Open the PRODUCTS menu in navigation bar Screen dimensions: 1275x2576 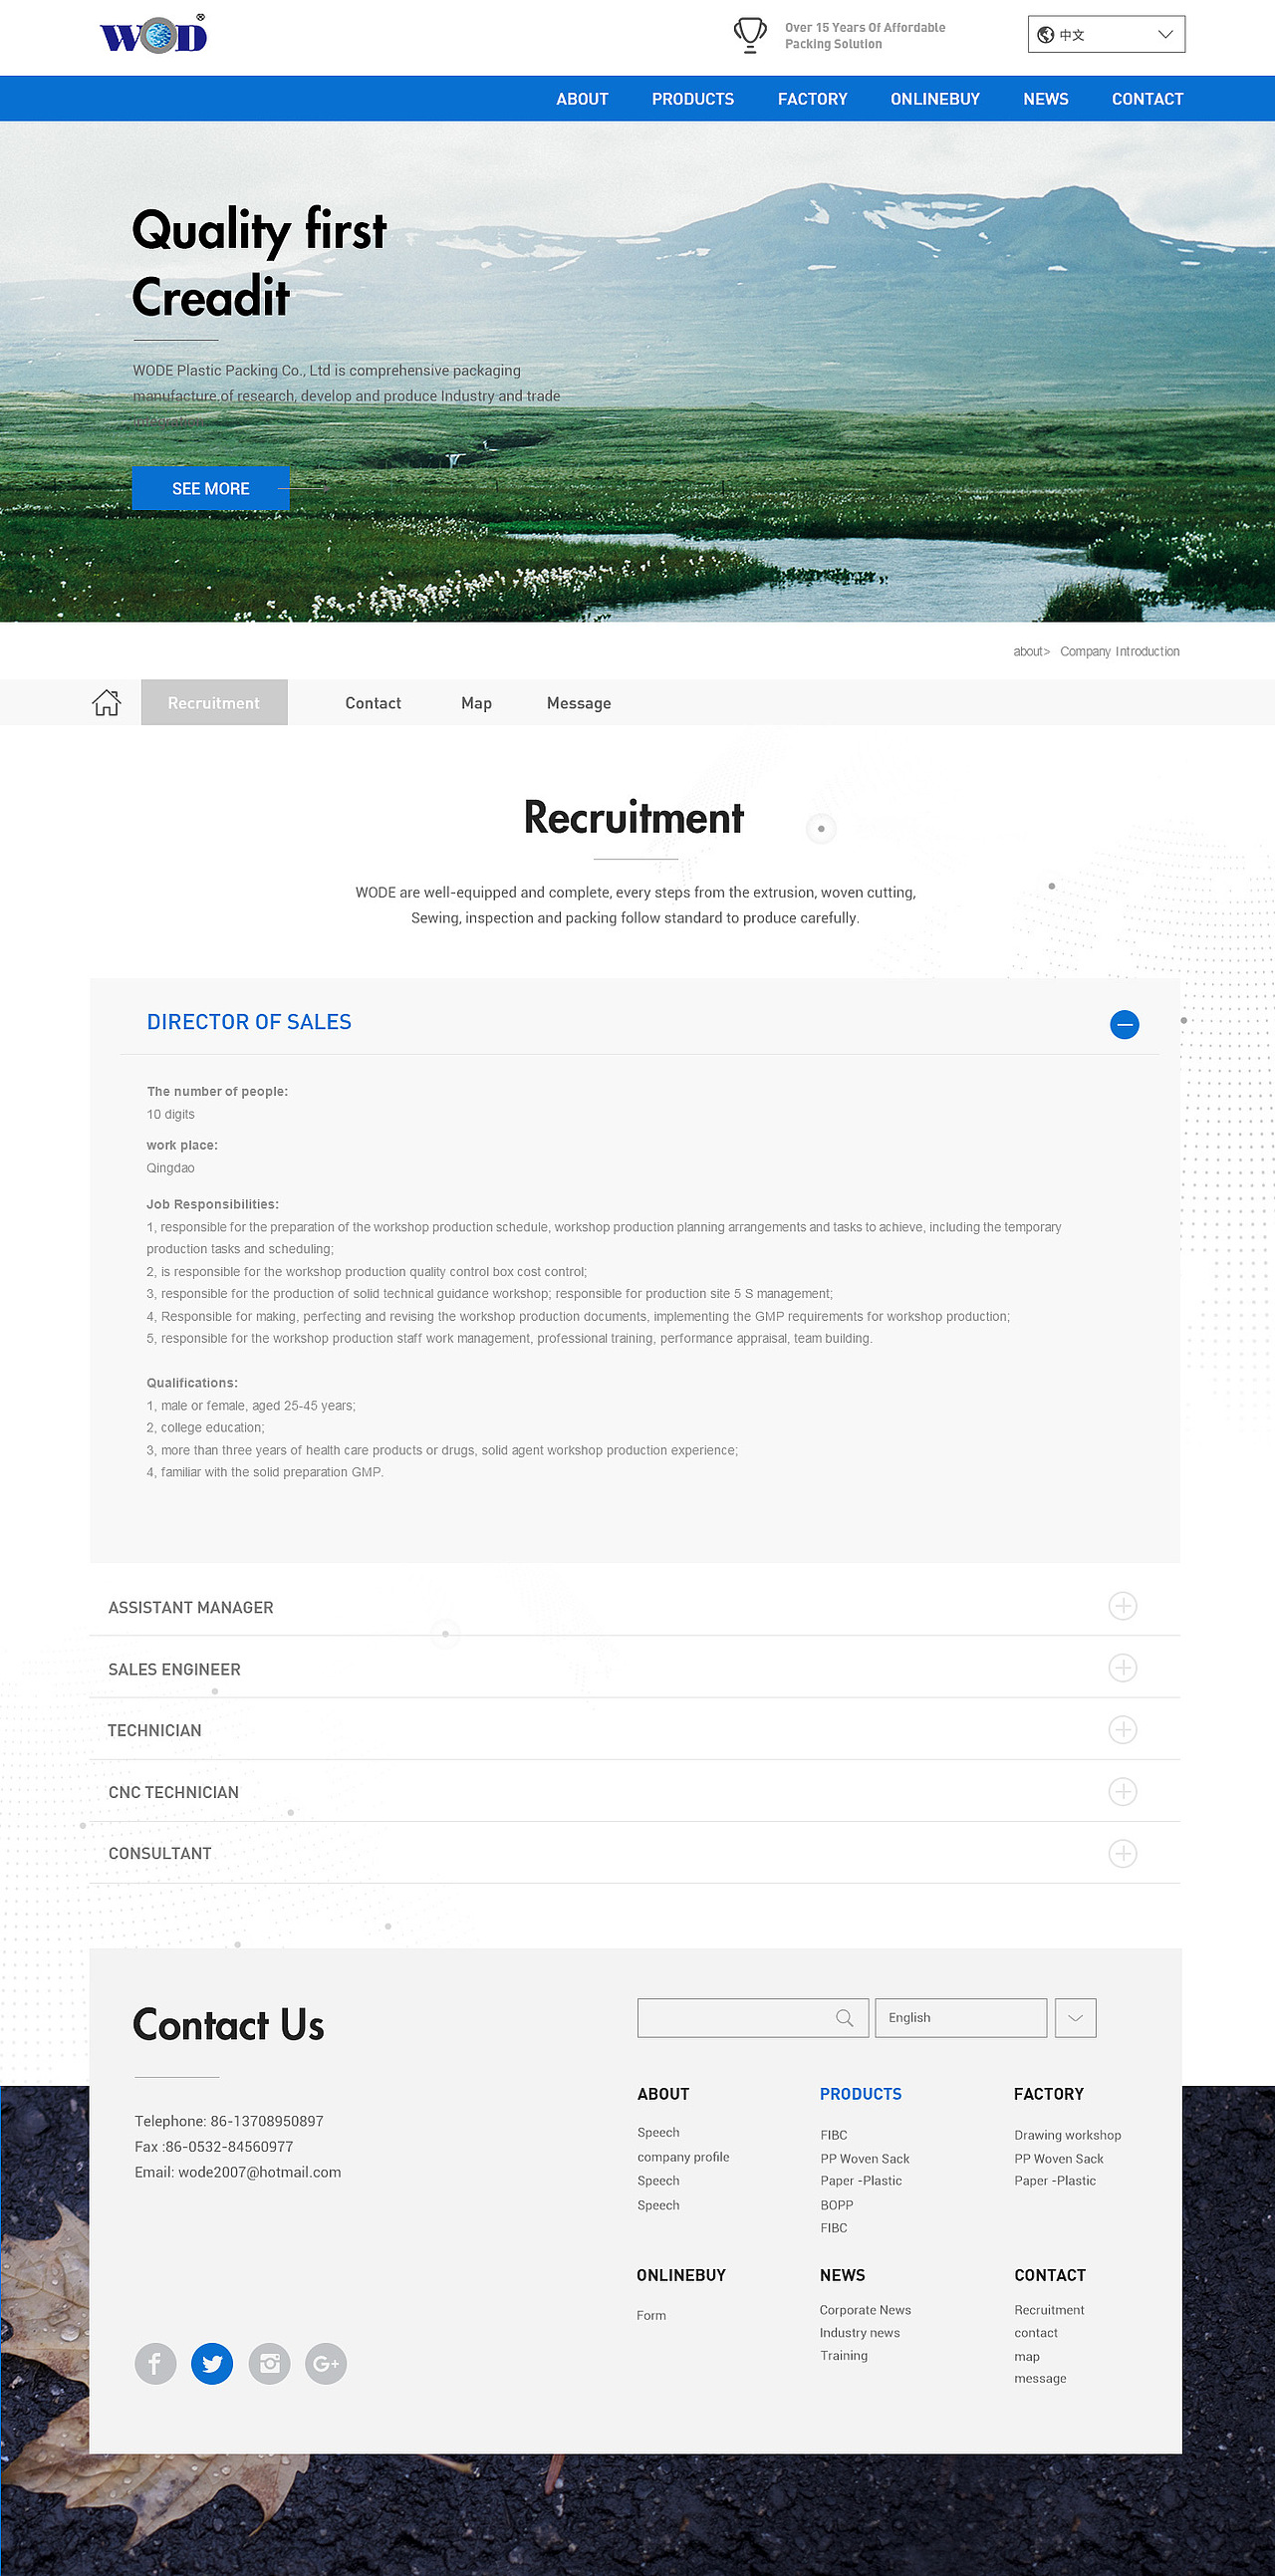coord(693,99)
